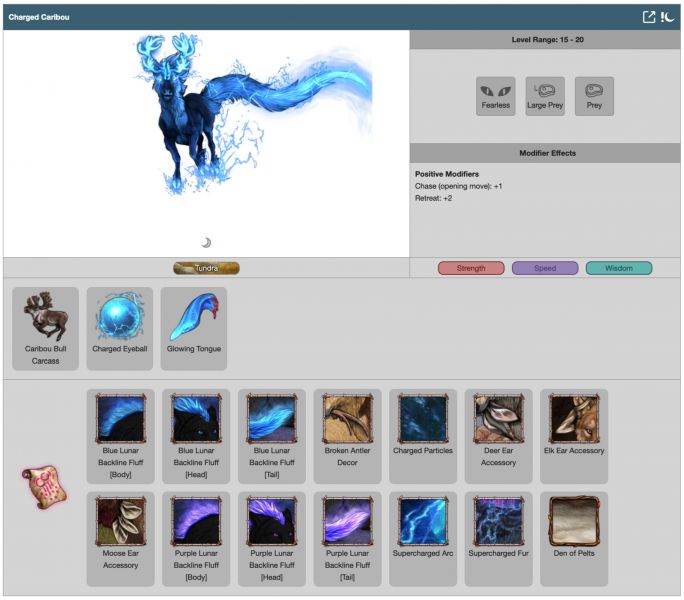Click the purple Speed stat pill
Viewport: 684px width, 600px height.
click(x=545, y=268)
